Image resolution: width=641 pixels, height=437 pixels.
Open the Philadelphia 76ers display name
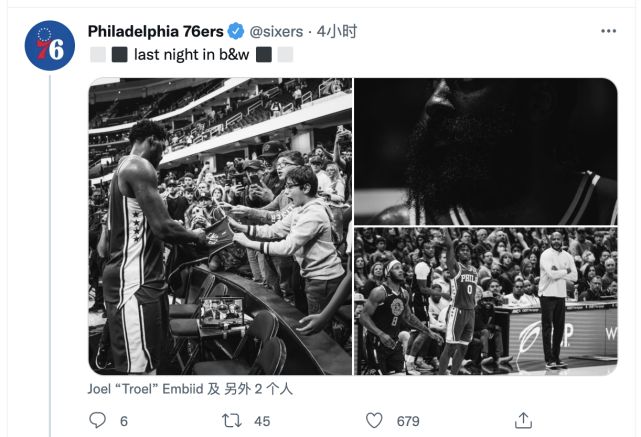[155, 31]
